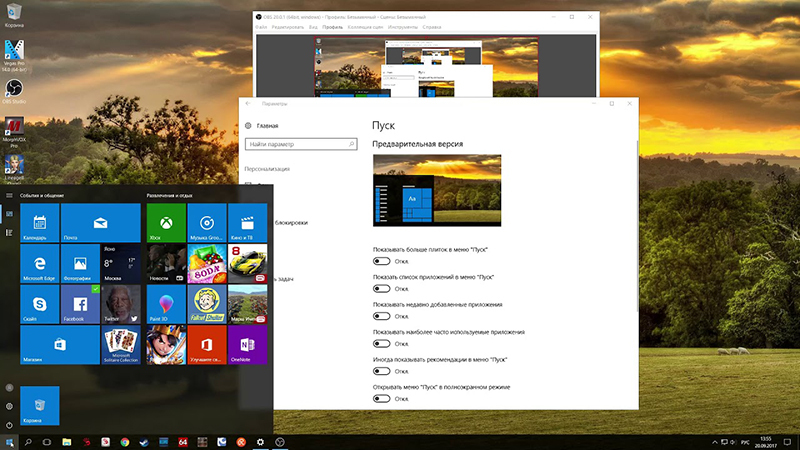Open the Calendar tile

(x=39, y=222)
